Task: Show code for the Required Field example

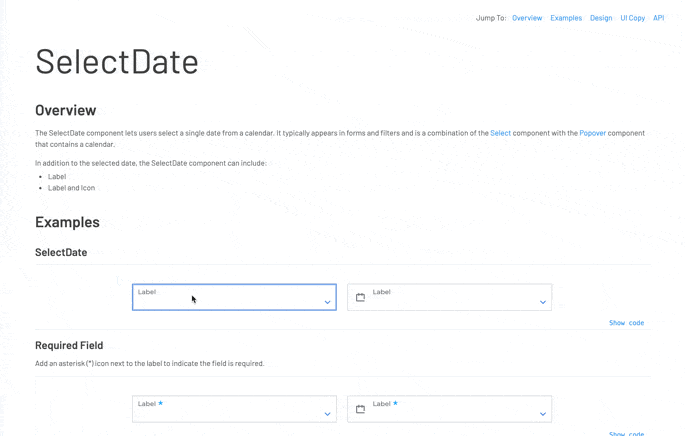Action: (626, 433)
